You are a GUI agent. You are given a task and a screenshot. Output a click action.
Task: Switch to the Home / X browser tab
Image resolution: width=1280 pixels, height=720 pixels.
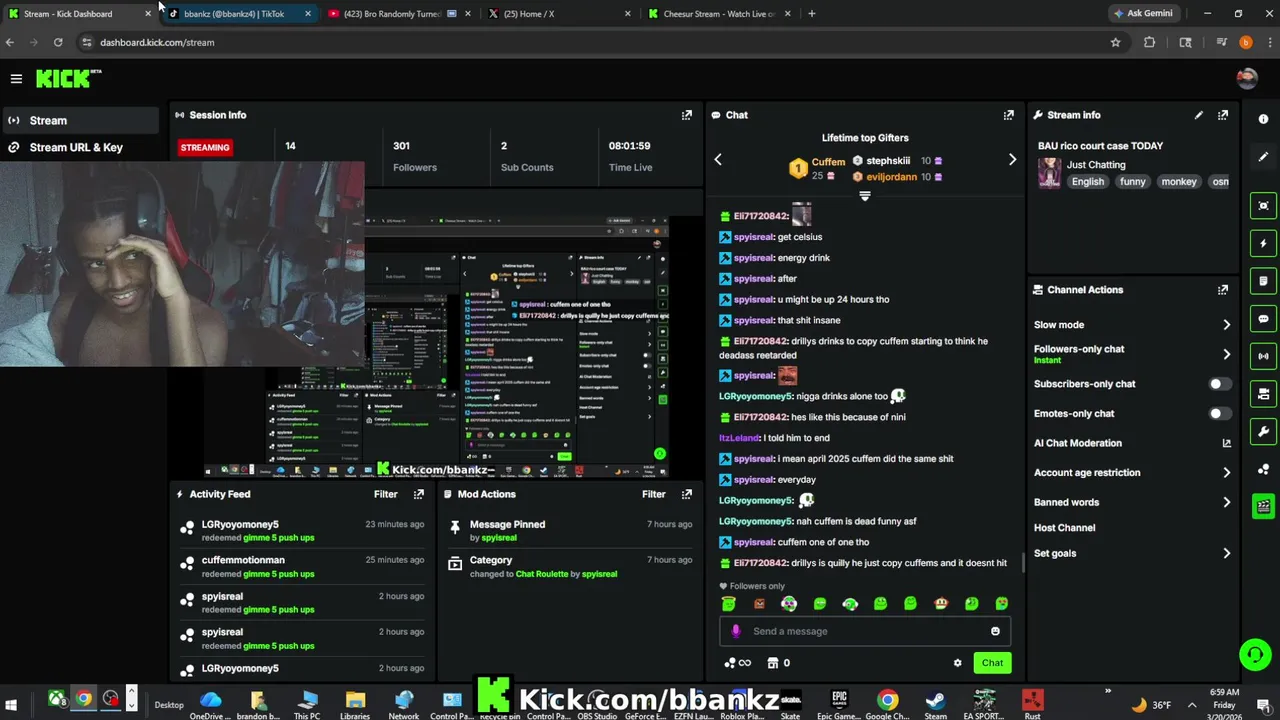pyautogui.click(x=558, y=14)
